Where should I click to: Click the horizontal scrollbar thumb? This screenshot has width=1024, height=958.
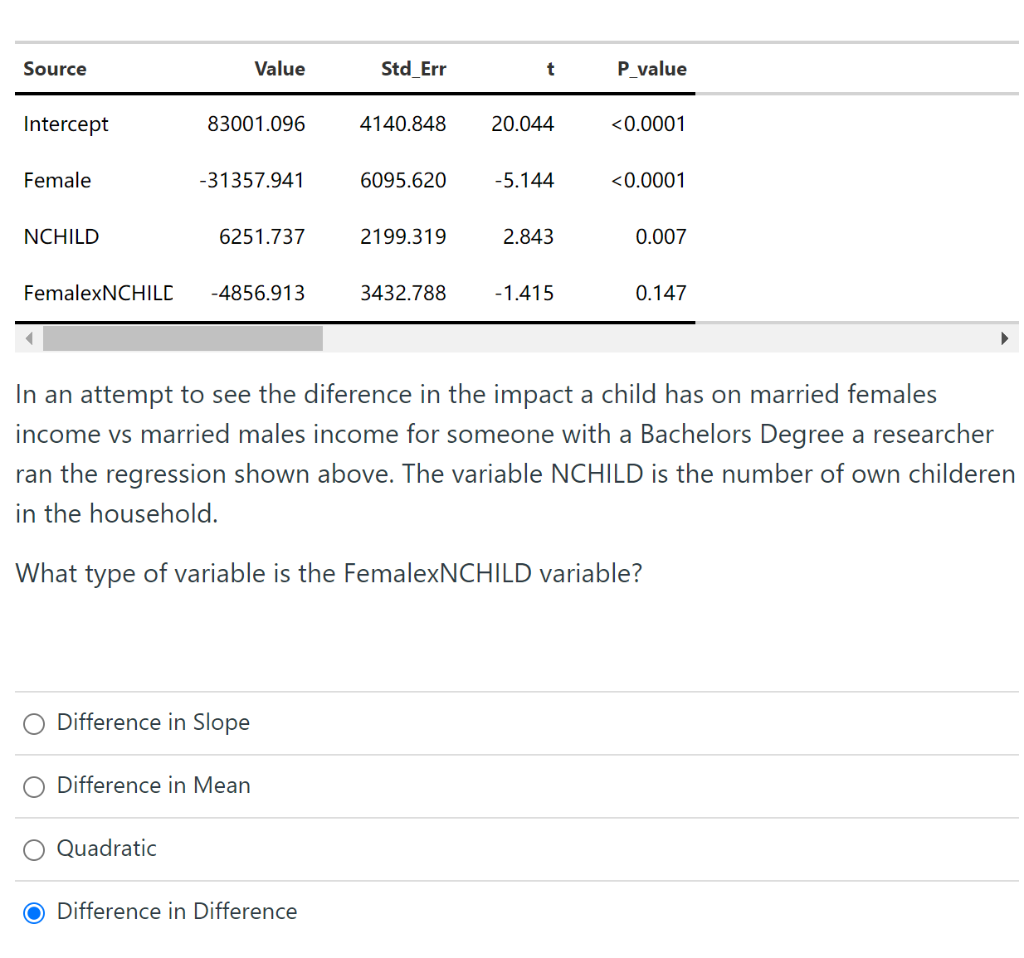coord(183,338)
